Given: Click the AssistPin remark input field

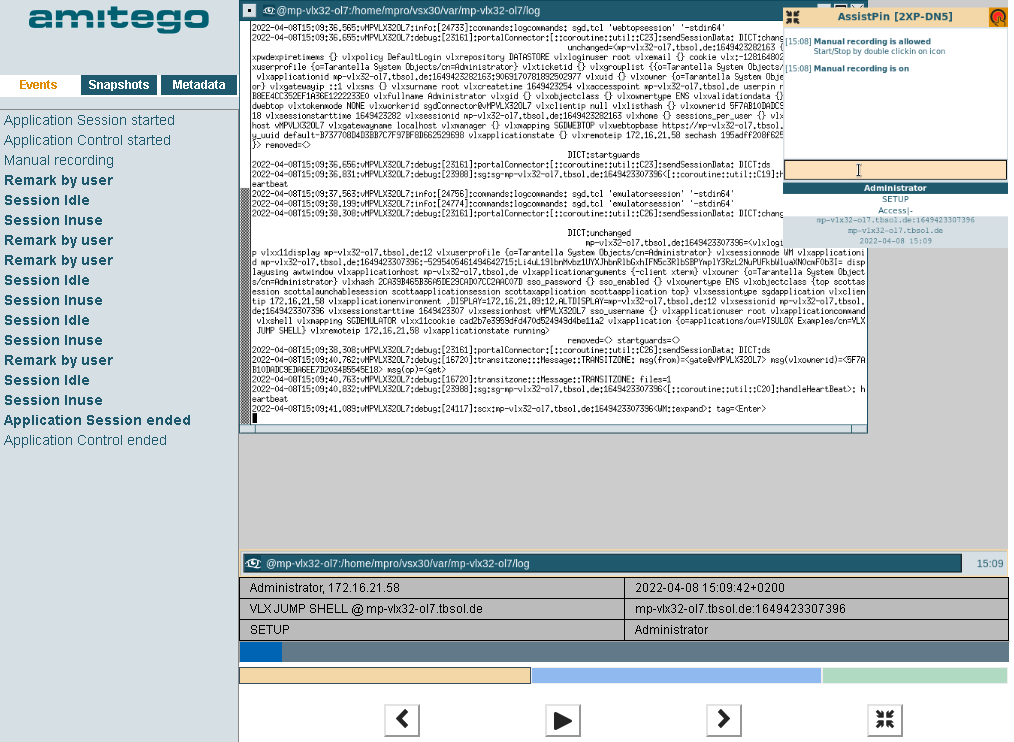Looking at the screenshot, I should (x=894, y=170).
